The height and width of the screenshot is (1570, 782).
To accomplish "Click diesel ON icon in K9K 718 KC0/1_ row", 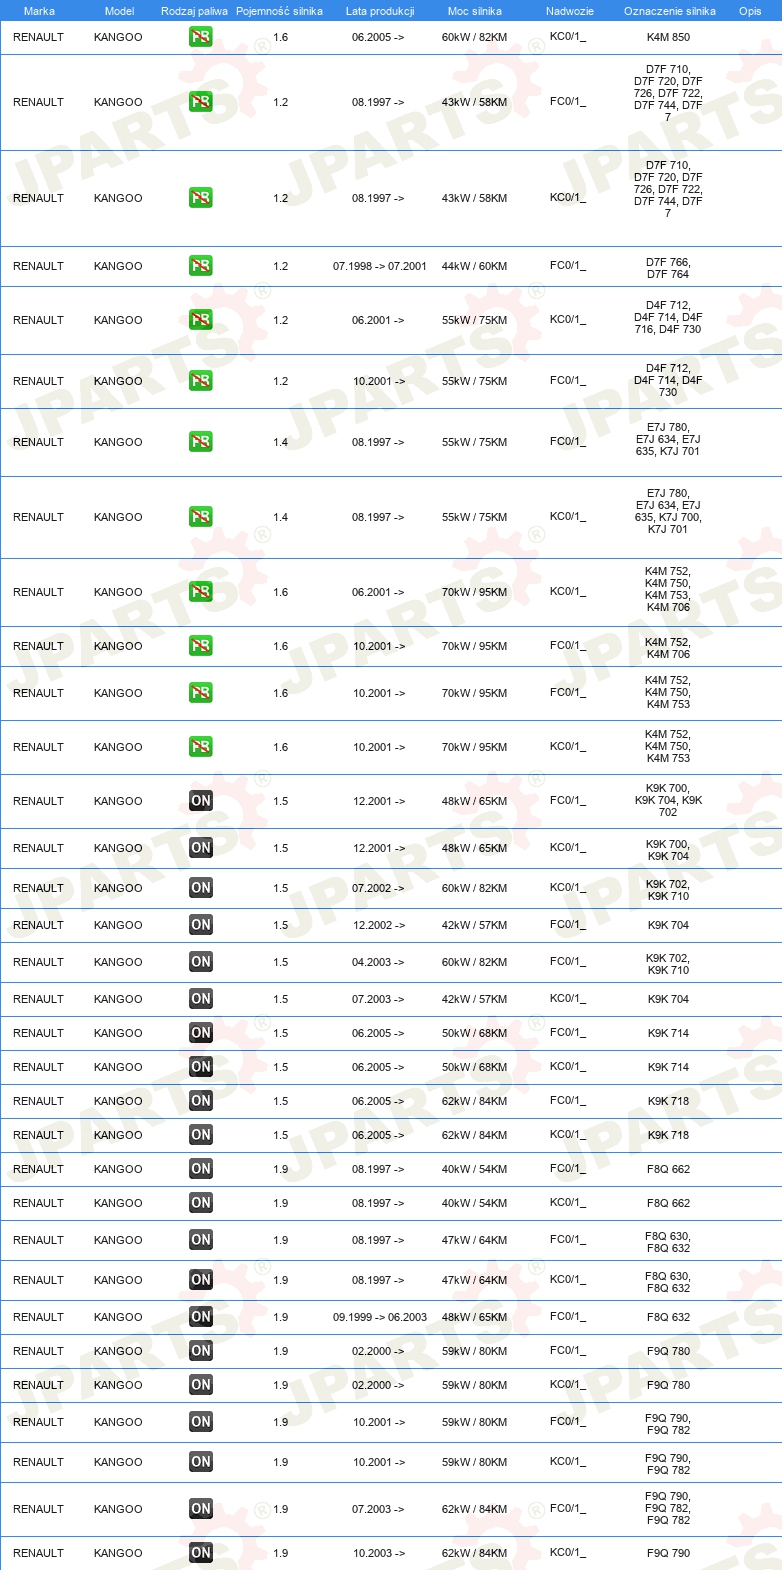I will [201, 1135].
